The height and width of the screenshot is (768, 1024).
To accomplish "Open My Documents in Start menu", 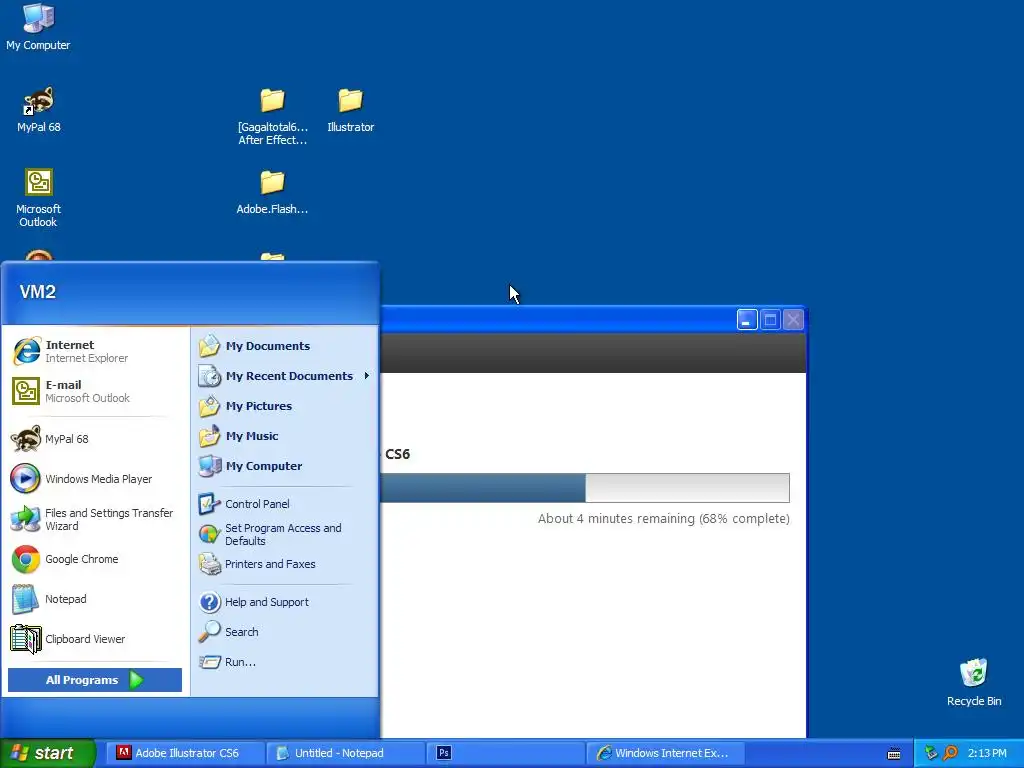I will coord(285,346).
